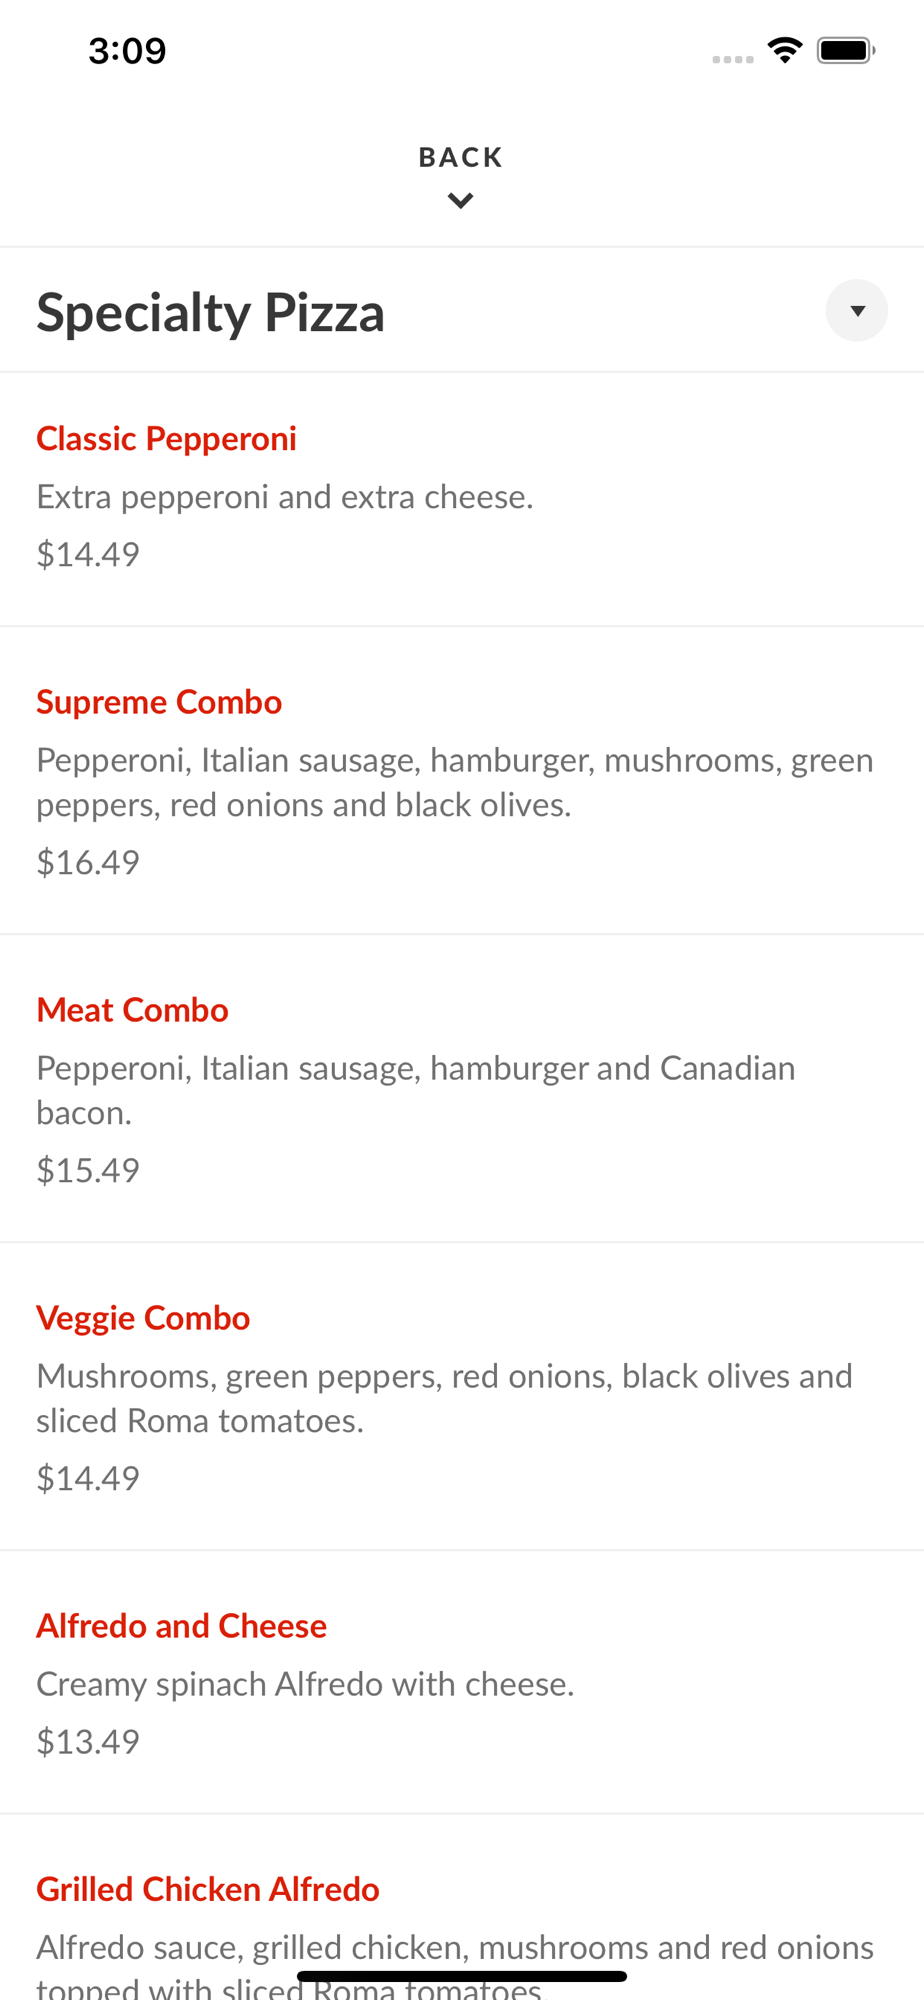The image size is (924, 2000).
Task: Click the $16.49 Supreme Combo price
Action: 88,862
